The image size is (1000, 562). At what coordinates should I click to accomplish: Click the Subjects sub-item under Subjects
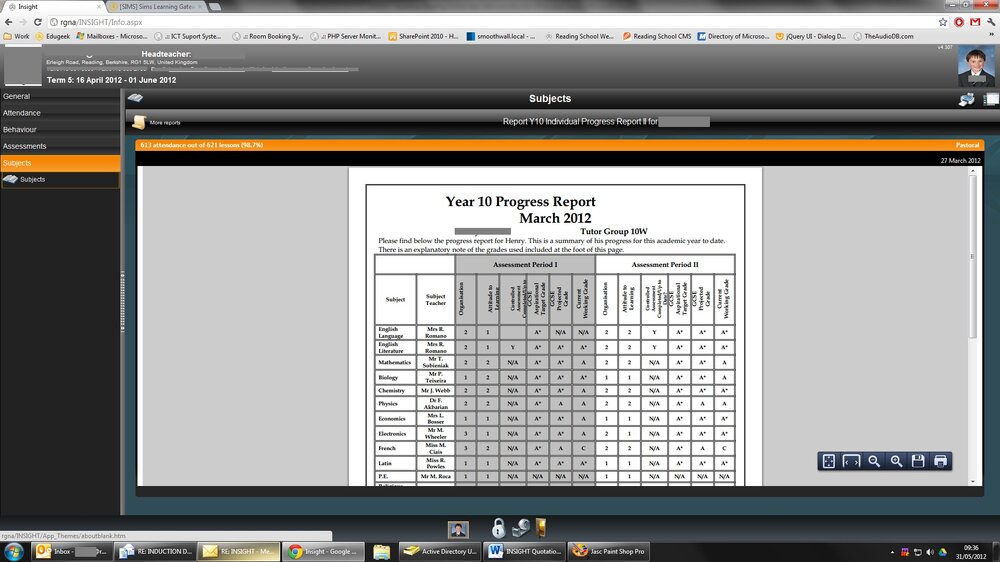pyautogui.click(x=32, y=179)
